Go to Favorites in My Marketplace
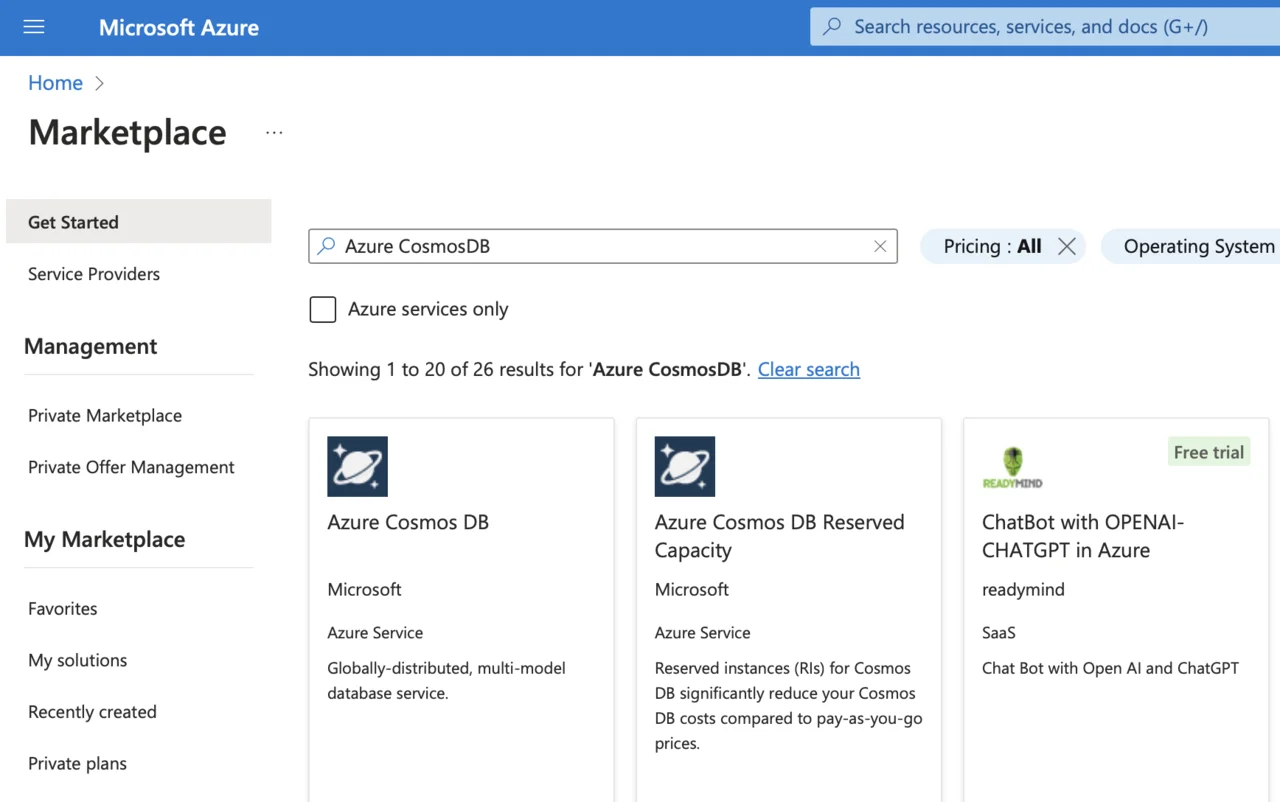 click(x=63, y=608)
